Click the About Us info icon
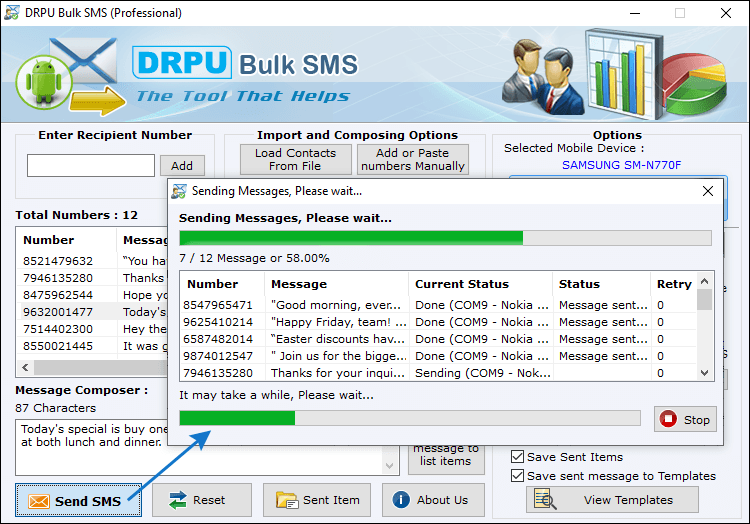 [x=401, y=500]
